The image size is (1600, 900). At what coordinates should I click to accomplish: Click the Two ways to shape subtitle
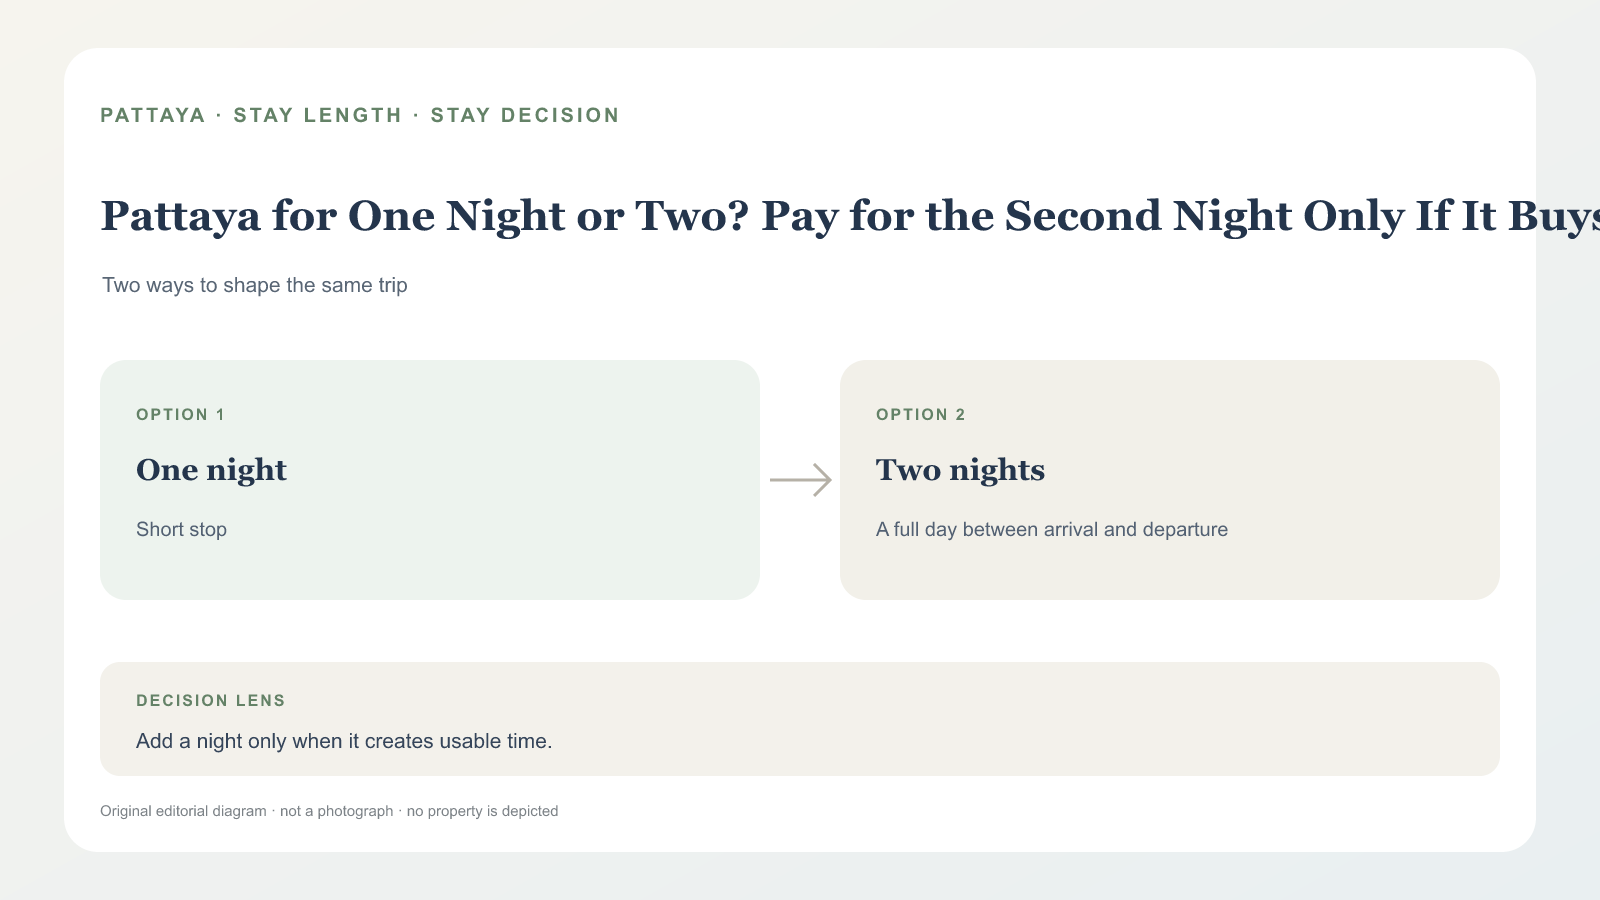(x=255, y=285)
